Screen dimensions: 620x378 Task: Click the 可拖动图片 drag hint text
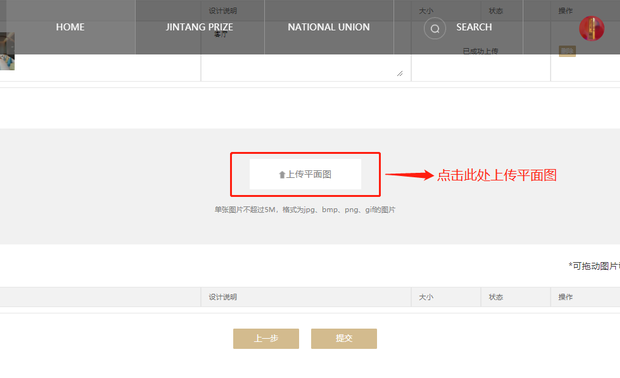pos(594,266)
